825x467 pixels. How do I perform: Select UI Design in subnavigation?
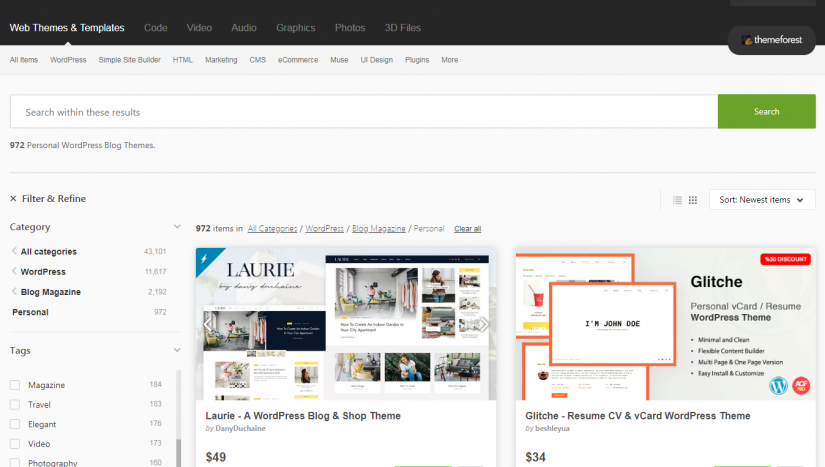point(377,60)
